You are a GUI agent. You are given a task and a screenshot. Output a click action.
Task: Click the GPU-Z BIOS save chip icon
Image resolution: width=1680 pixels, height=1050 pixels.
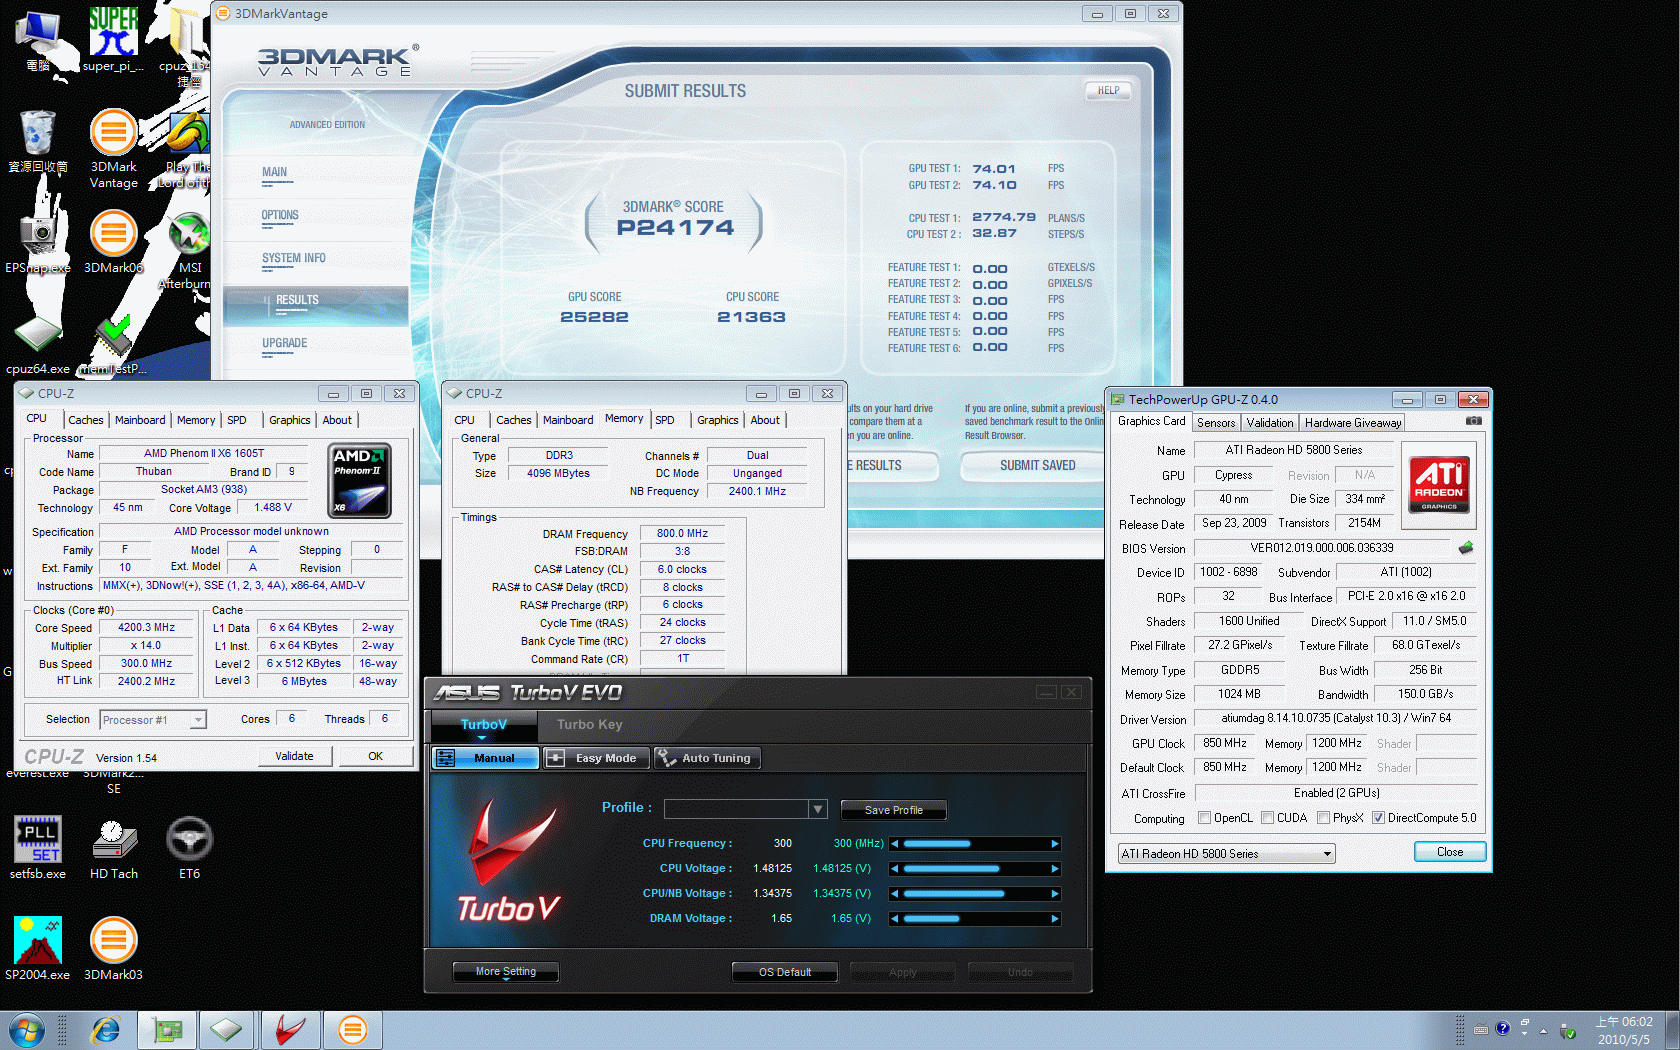tap(1466, 548)
